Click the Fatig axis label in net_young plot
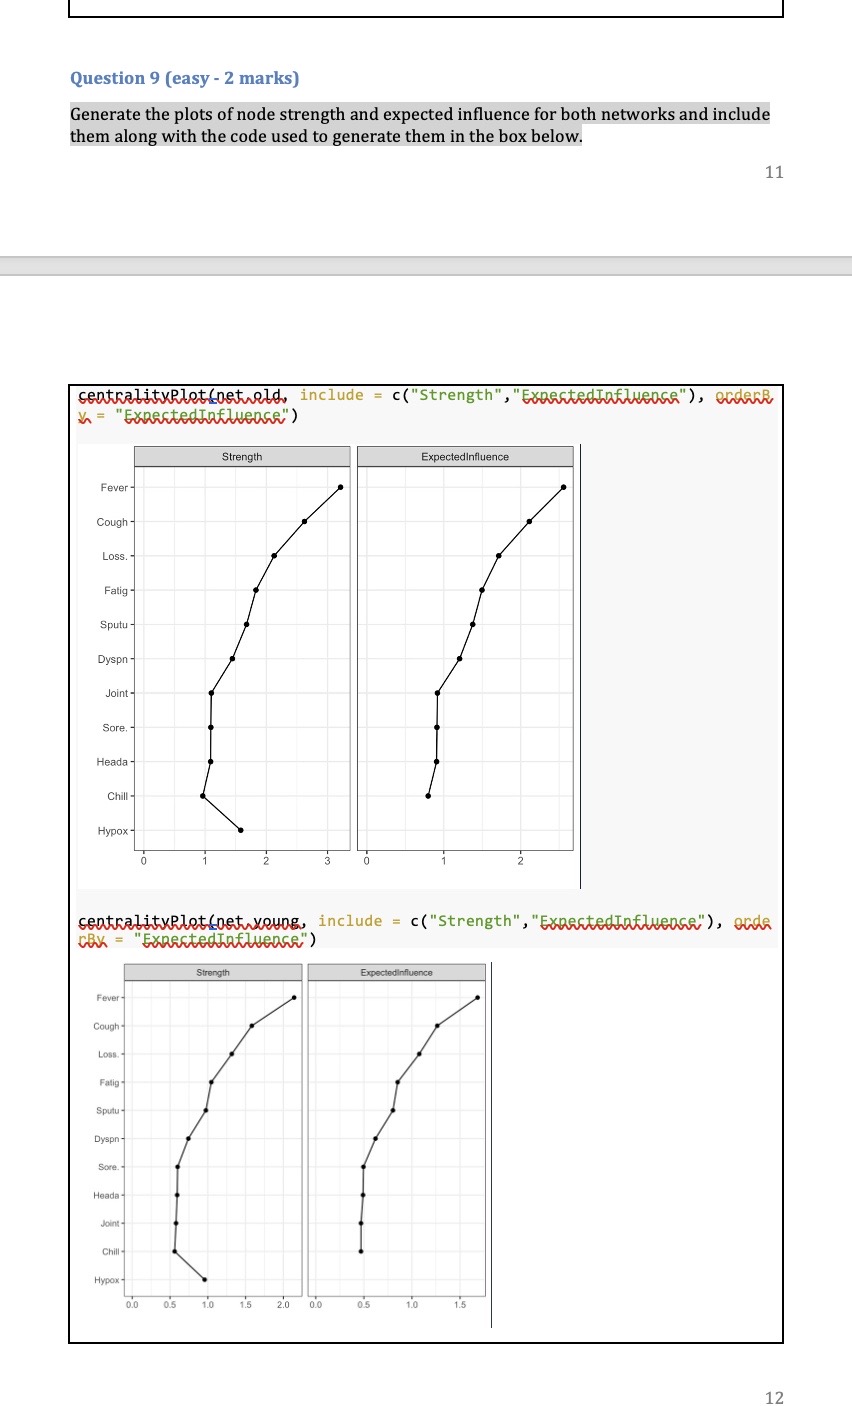 click(109, 1082)
